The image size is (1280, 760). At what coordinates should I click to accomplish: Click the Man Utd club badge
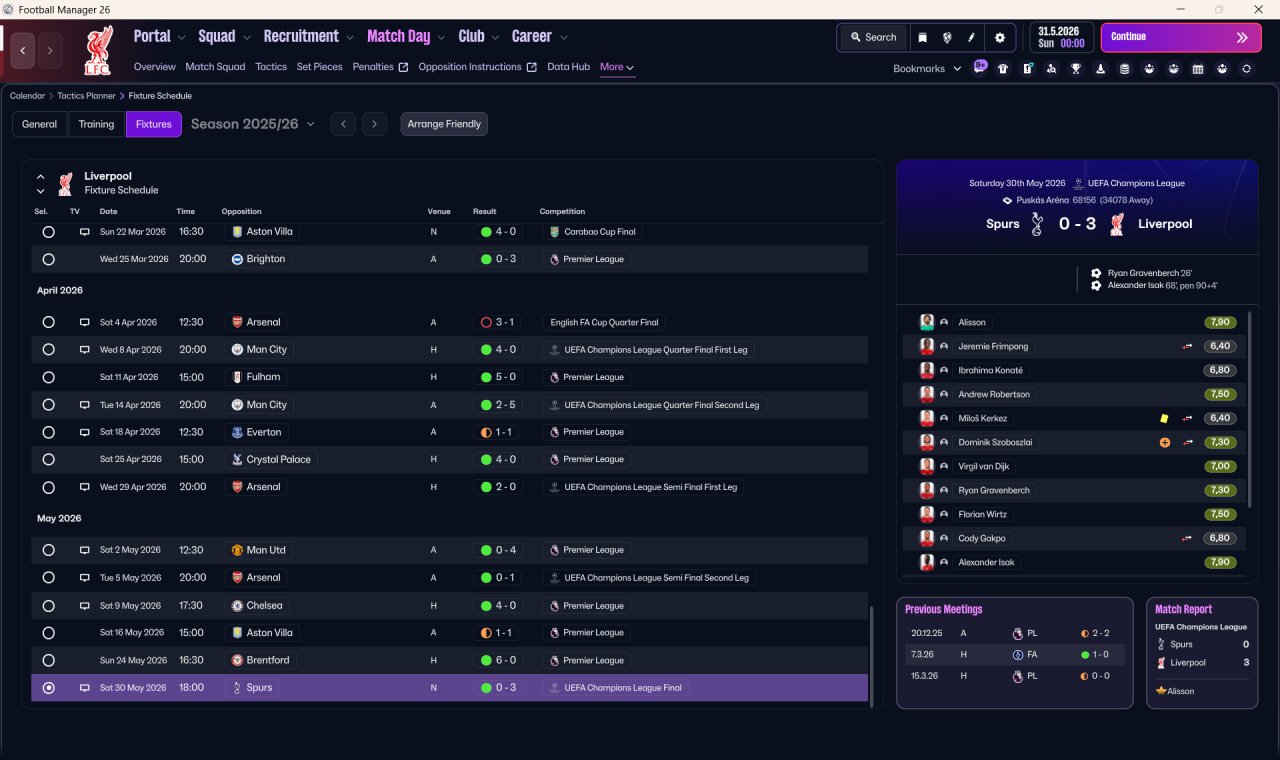pyautogui.click(x=237, y=550)
